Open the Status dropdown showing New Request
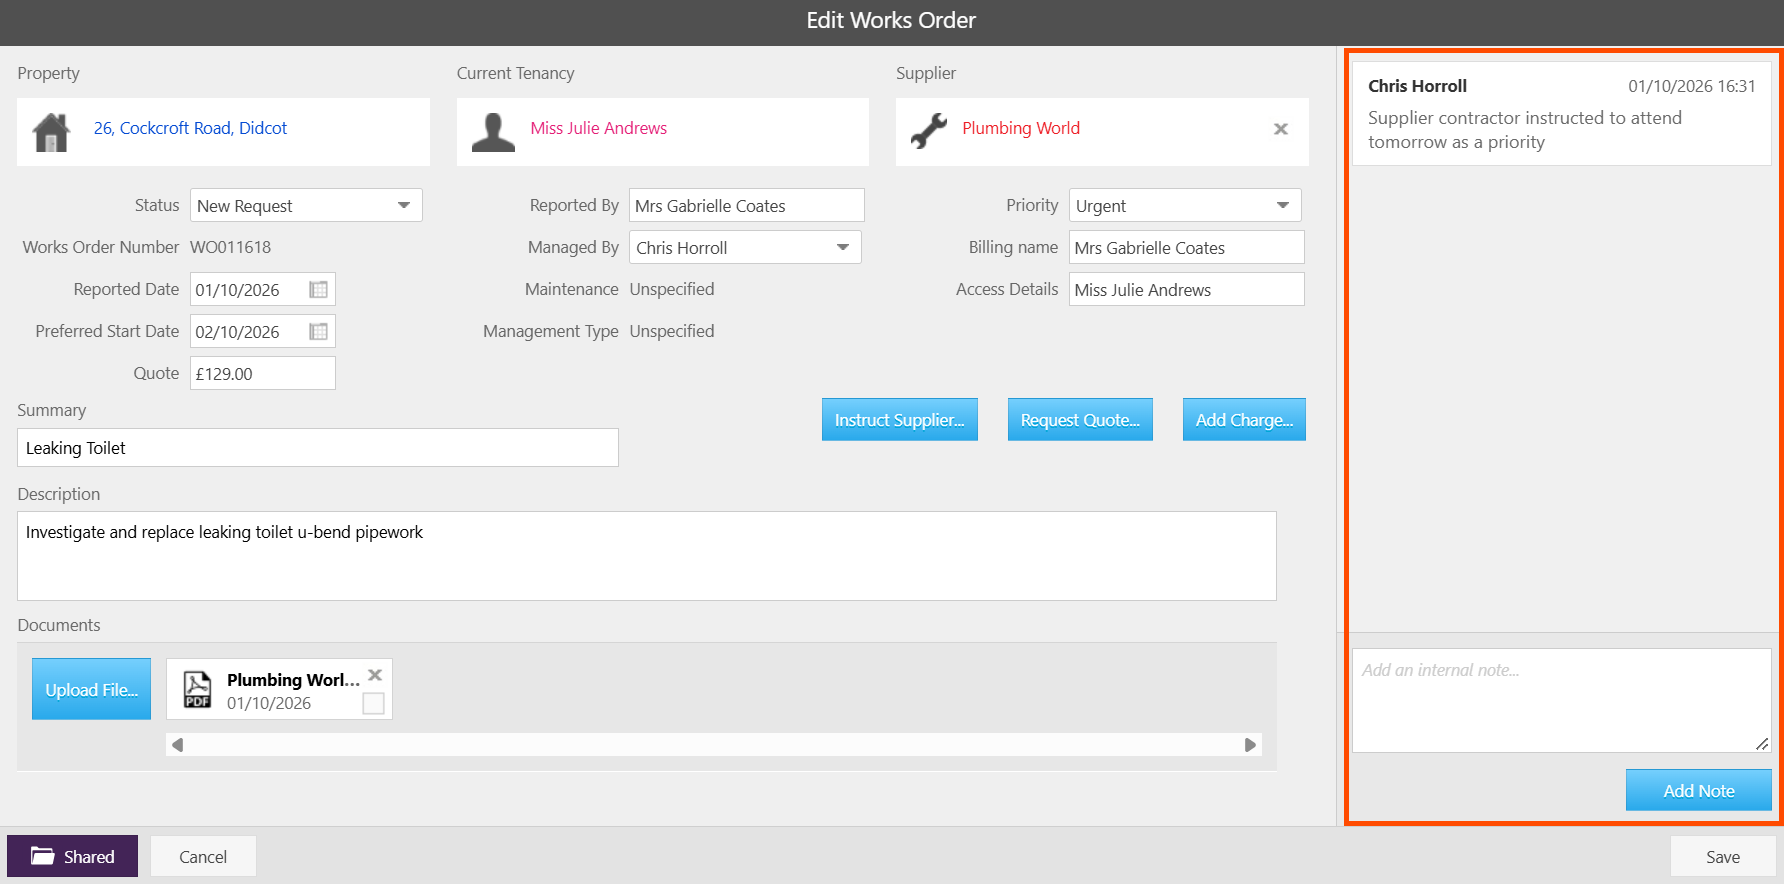Screen dimensions: 1784x884 coord(306,206)
